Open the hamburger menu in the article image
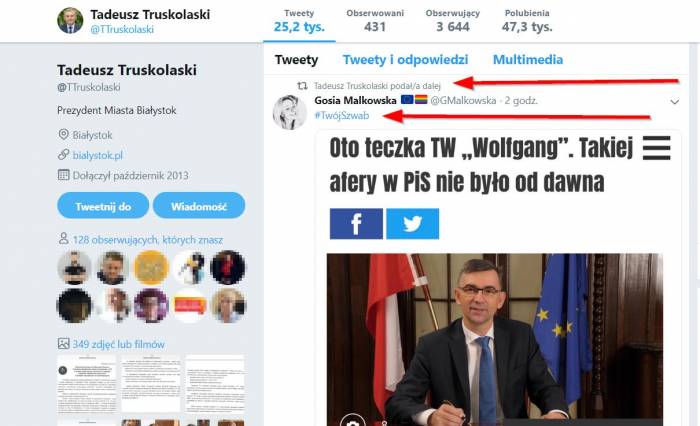The height and width of the screenshot is (426, 700). coord(656,148)
